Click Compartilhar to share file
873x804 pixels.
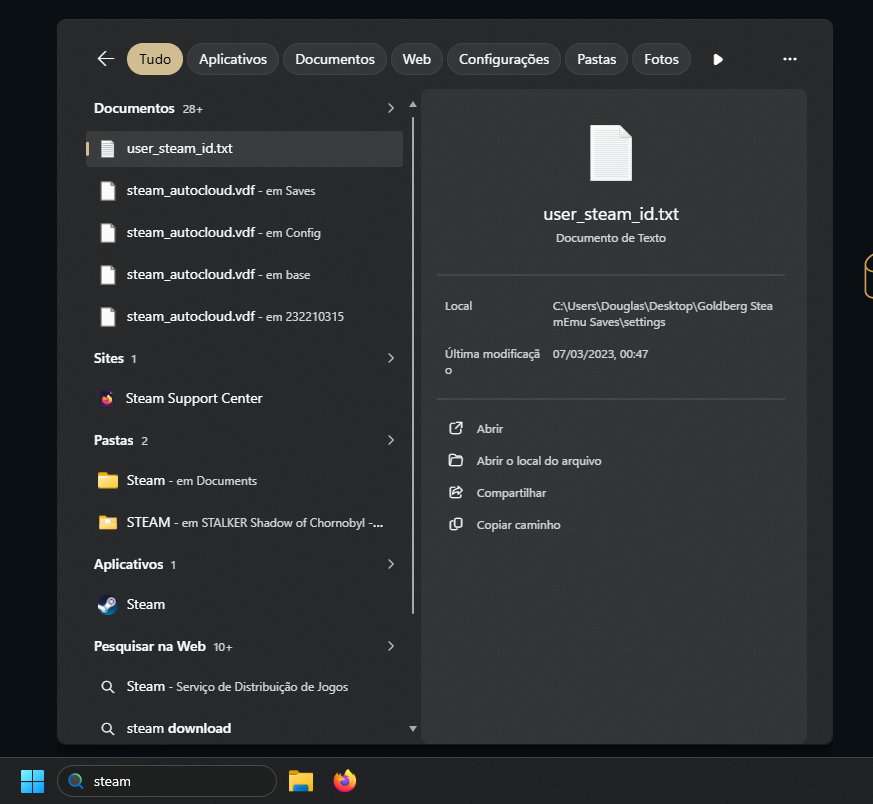[511, 493]
